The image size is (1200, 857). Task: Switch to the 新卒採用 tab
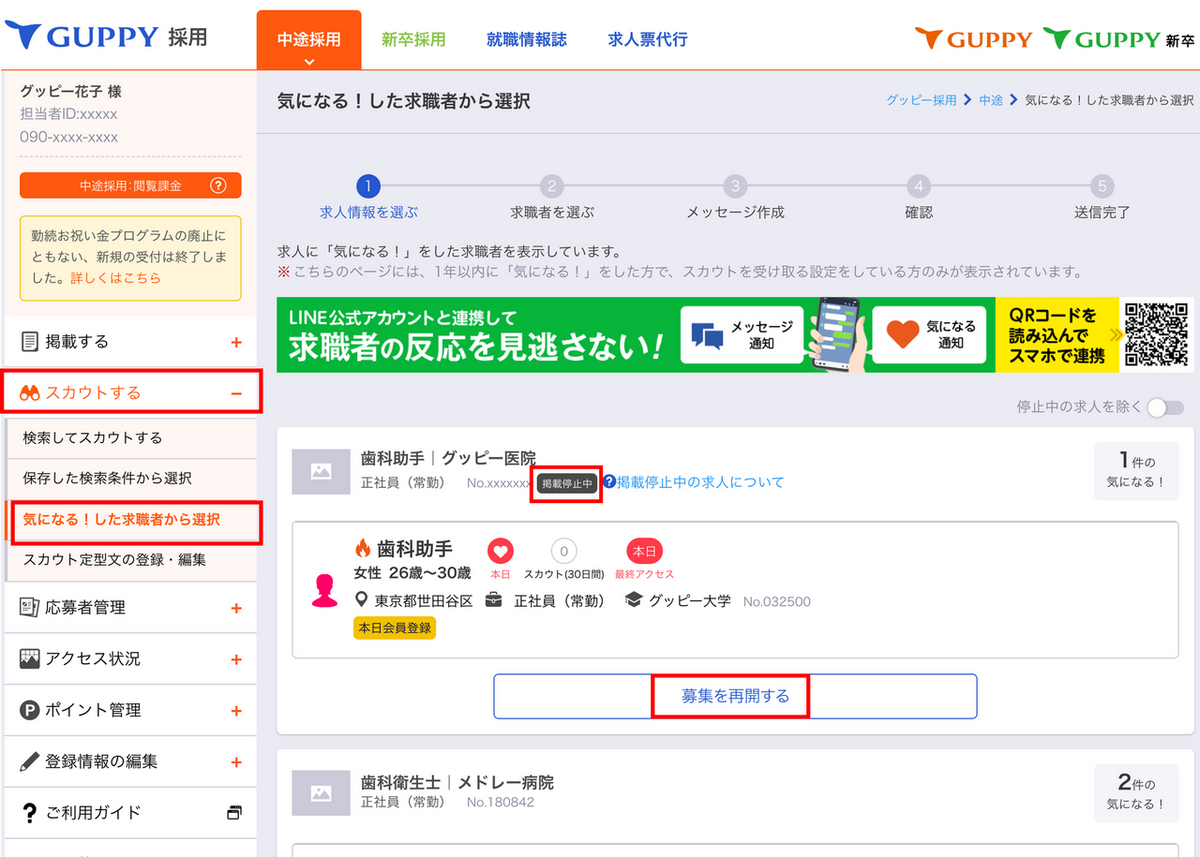(413, 40)
